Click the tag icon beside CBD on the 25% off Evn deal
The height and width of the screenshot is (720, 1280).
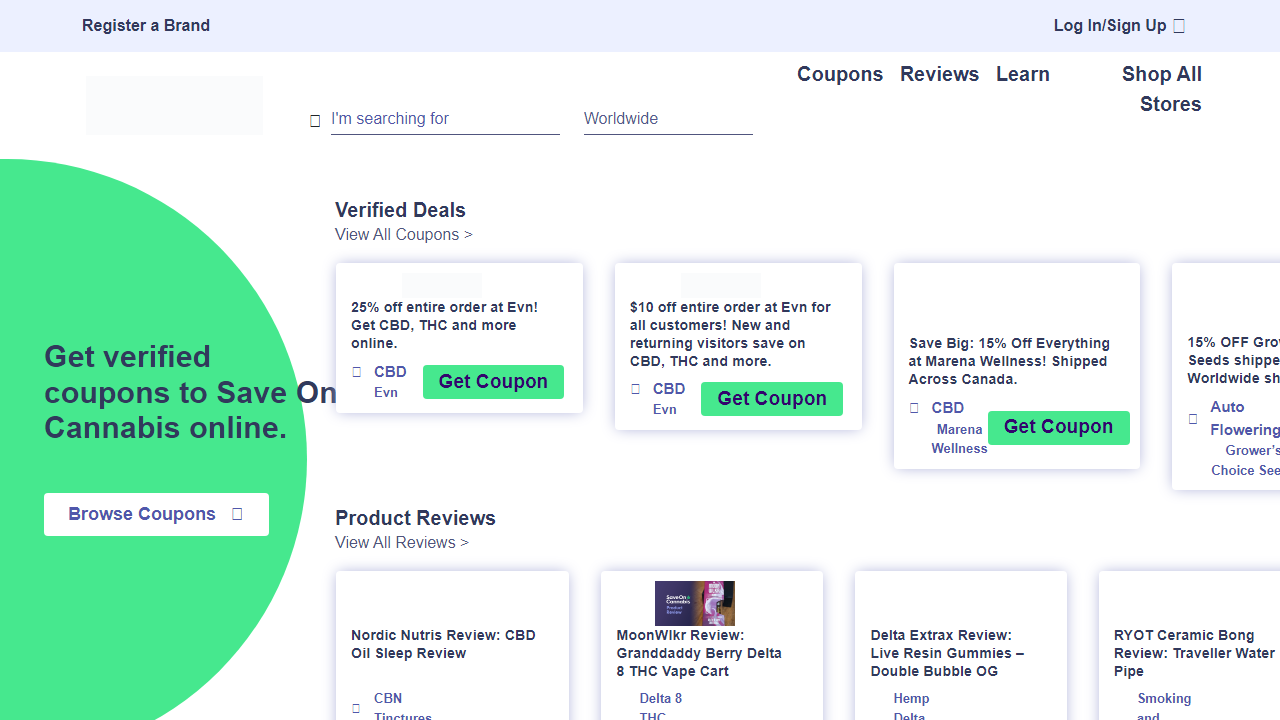click(357, 372)
